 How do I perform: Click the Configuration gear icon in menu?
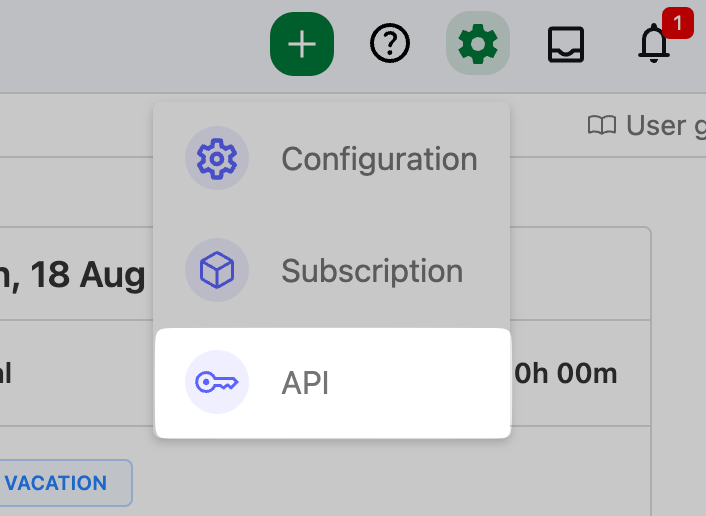click(x=216, y=158)
